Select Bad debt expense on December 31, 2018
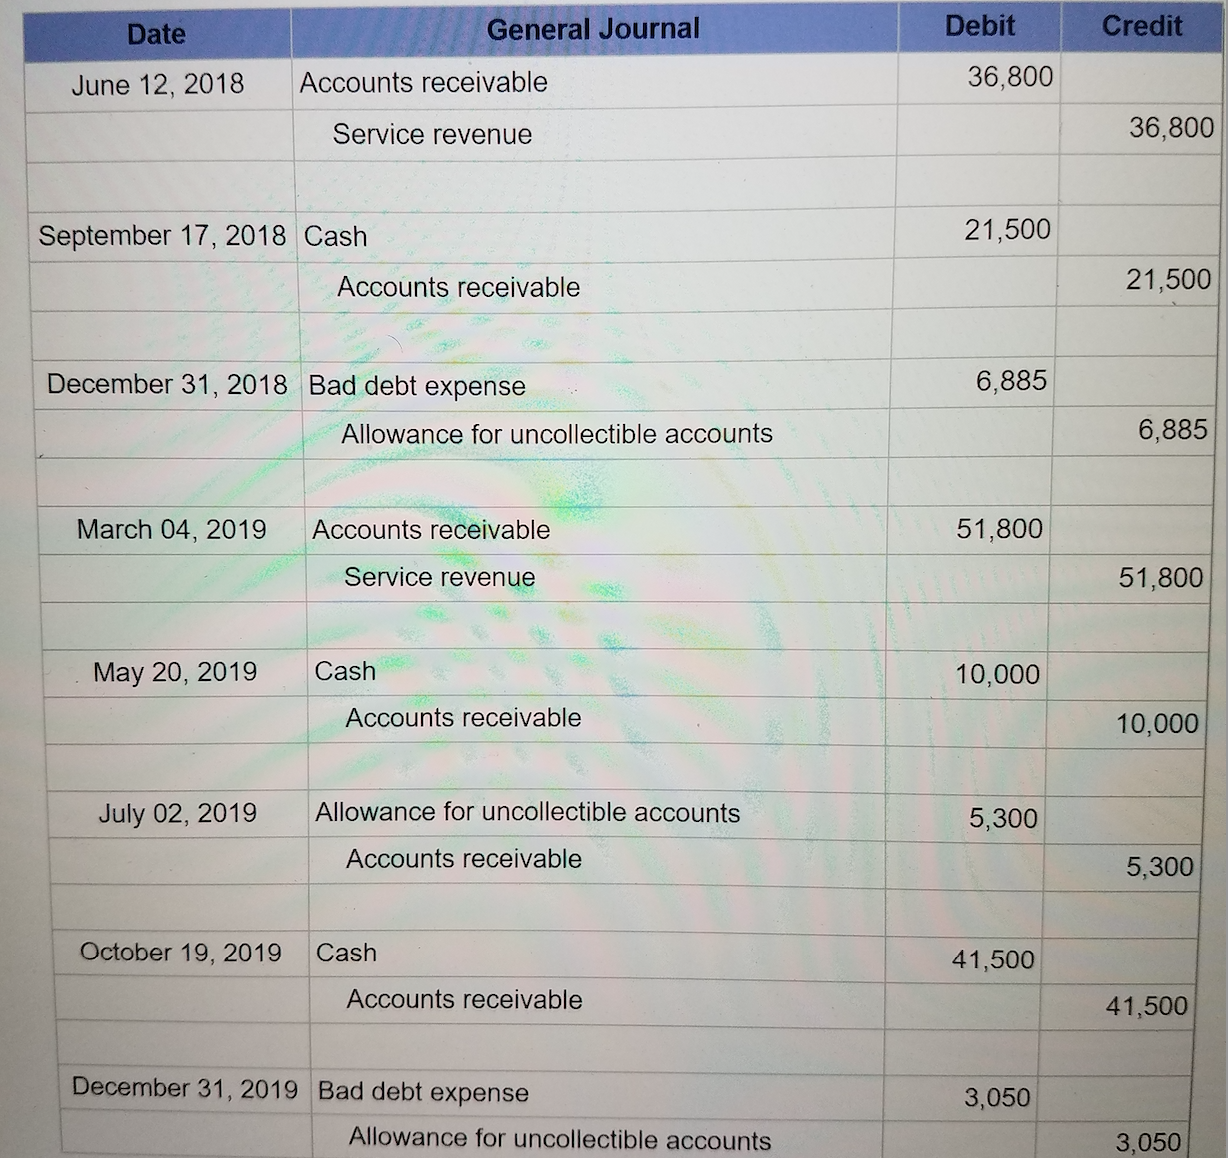 coord(417,386)
